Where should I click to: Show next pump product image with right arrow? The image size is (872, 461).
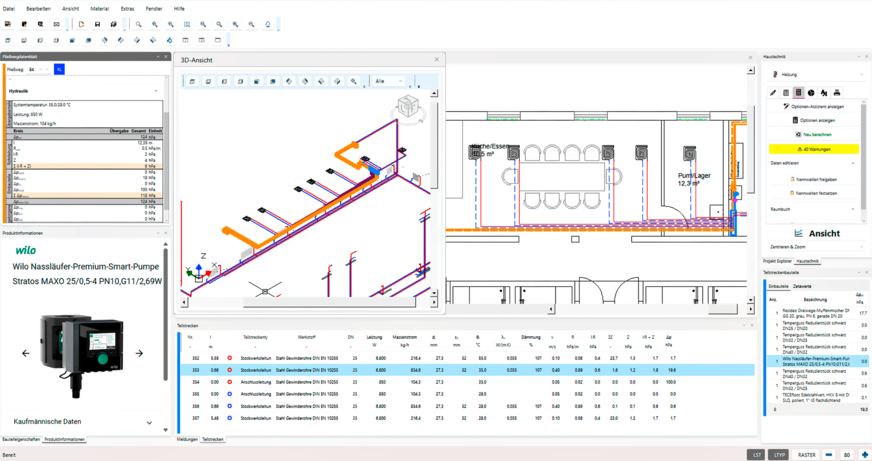pyautogui.click(x=139, y=353)
